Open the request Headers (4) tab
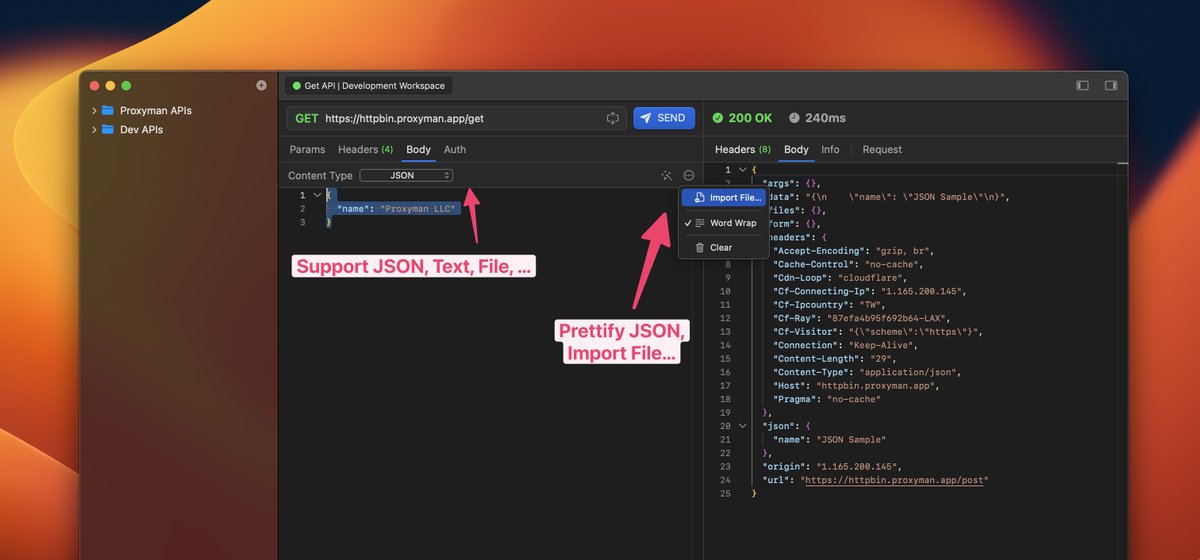Viewport: 1200px width, 560px height. click(365, 150)
